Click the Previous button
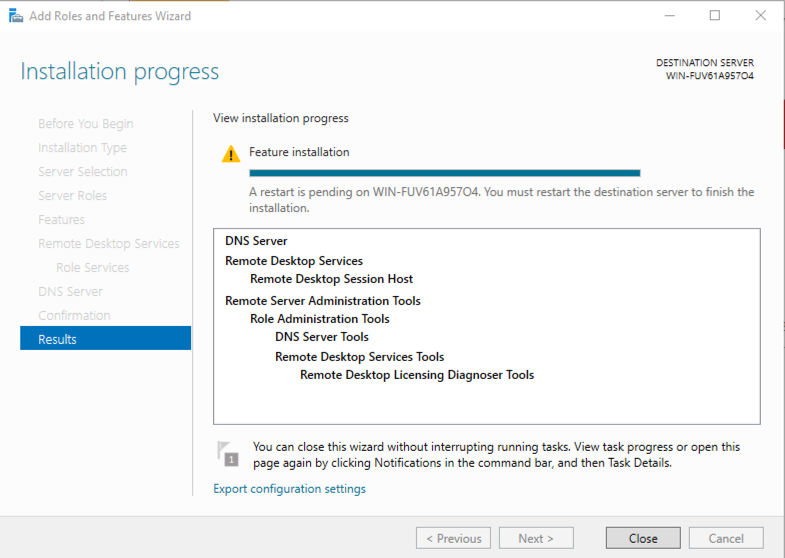 click(453, 538)
